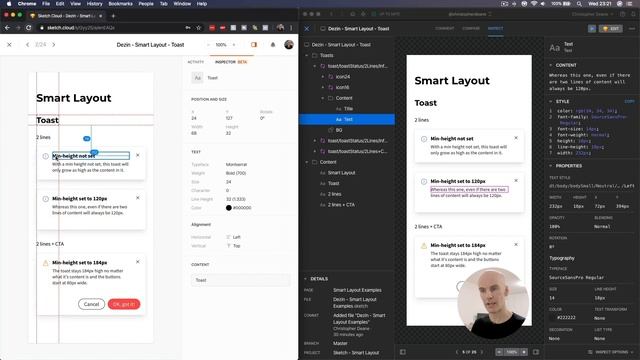This screenshot has width=640, height=360.
Task: Reload the Sketch Cloud page
Action: [x=29, y=28]
